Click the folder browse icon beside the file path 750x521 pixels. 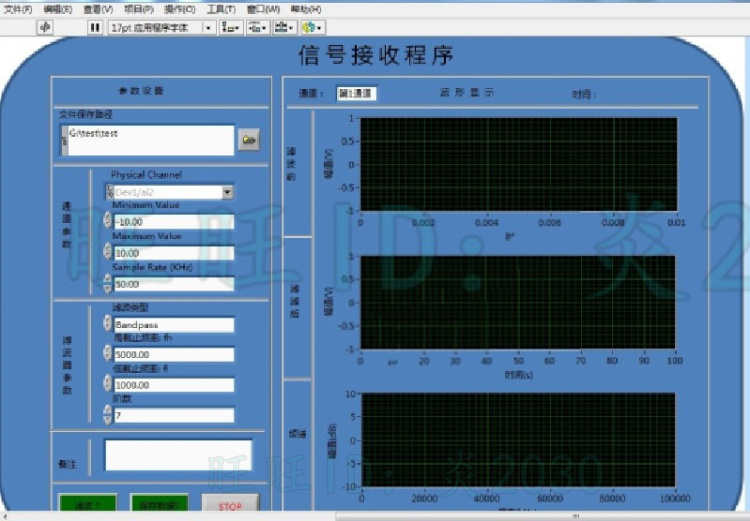click(x=249, y=140)
